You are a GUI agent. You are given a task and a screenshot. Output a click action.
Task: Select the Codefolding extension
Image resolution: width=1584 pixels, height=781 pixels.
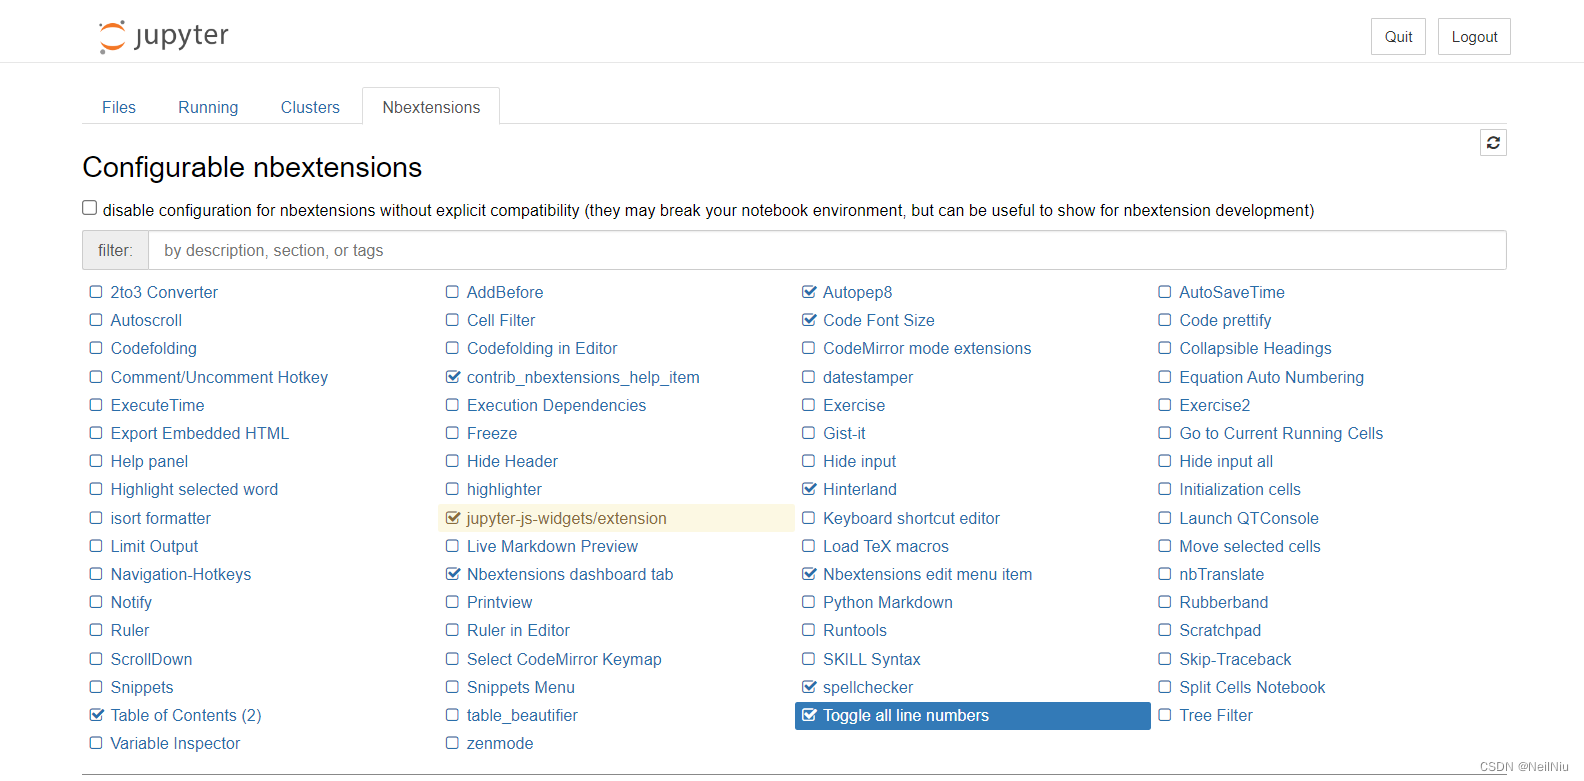coord(154,348)
